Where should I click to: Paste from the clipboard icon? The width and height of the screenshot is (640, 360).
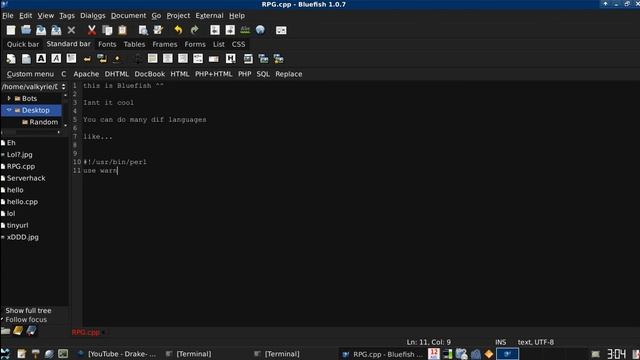tap(122, 30)
